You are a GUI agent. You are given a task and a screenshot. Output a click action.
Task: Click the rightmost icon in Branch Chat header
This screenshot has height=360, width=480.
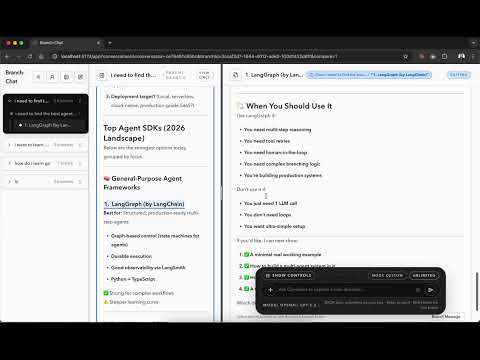coord(80,77)
